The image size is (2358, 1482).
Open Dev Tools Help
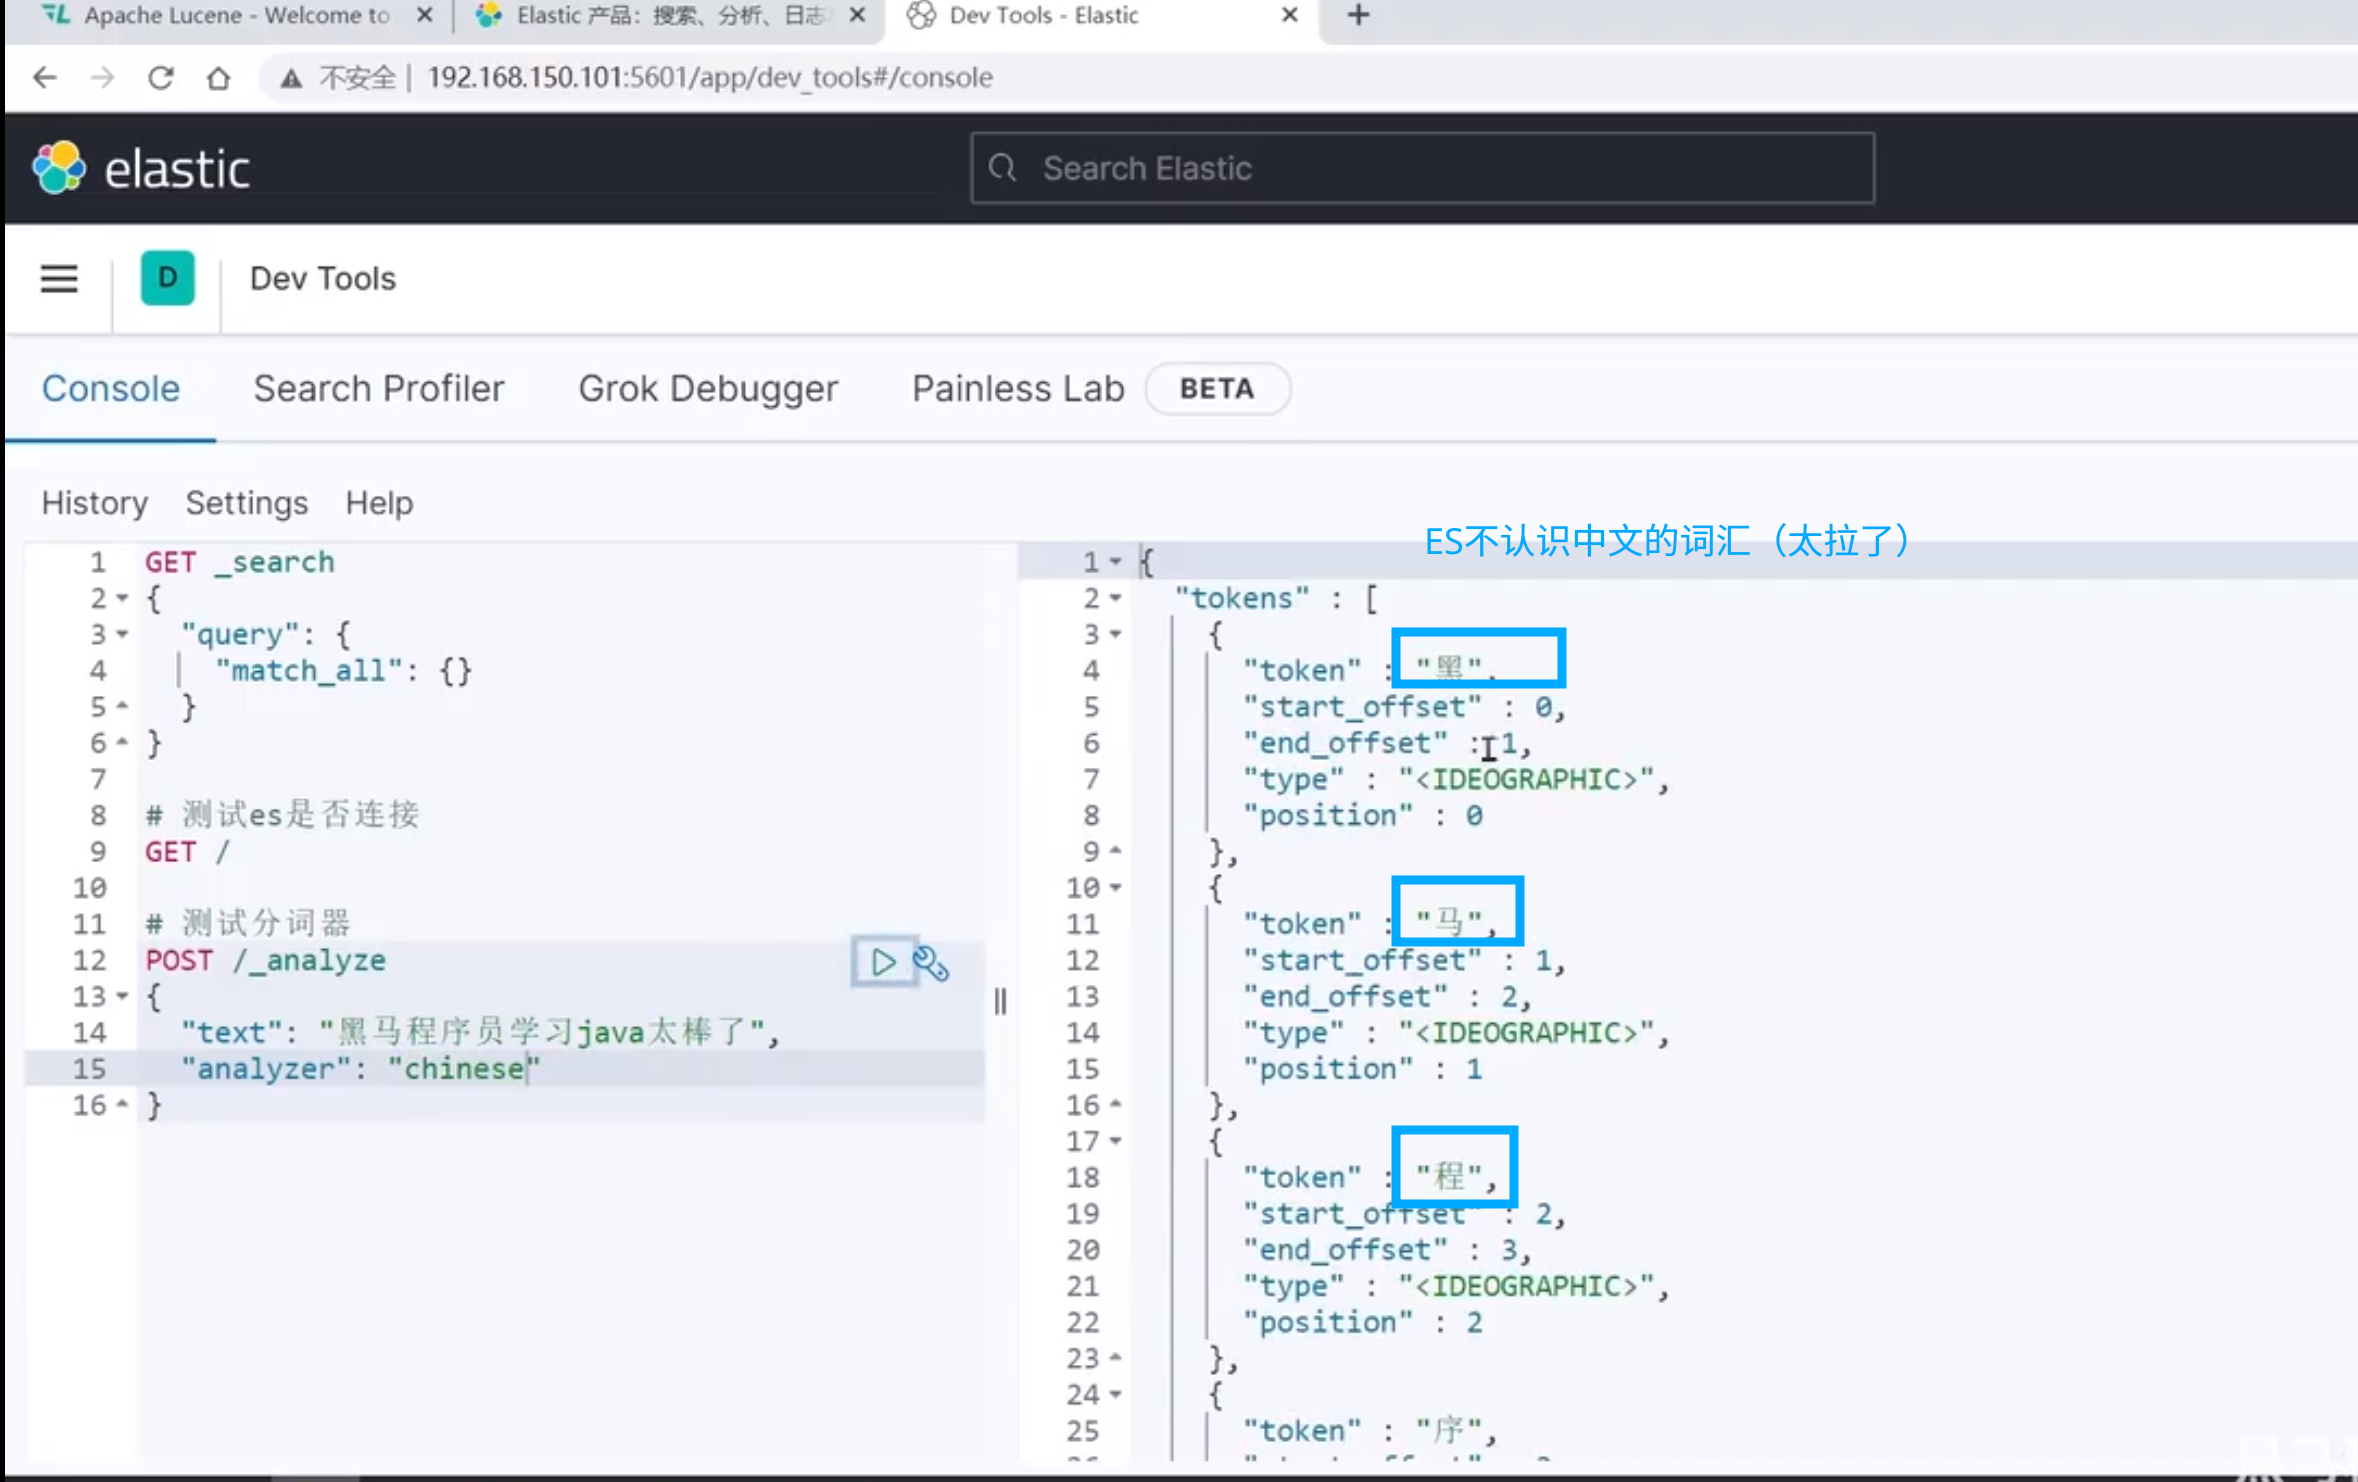coord(379,503)
